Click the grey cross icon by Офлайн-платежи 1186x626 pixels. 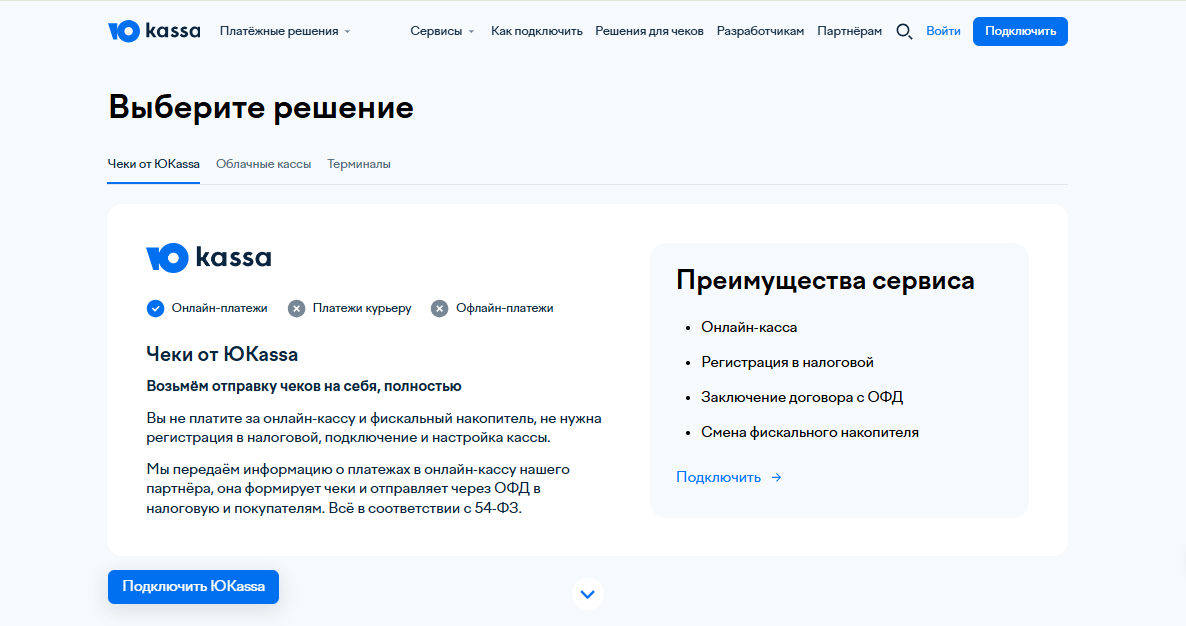pos(439,308)
